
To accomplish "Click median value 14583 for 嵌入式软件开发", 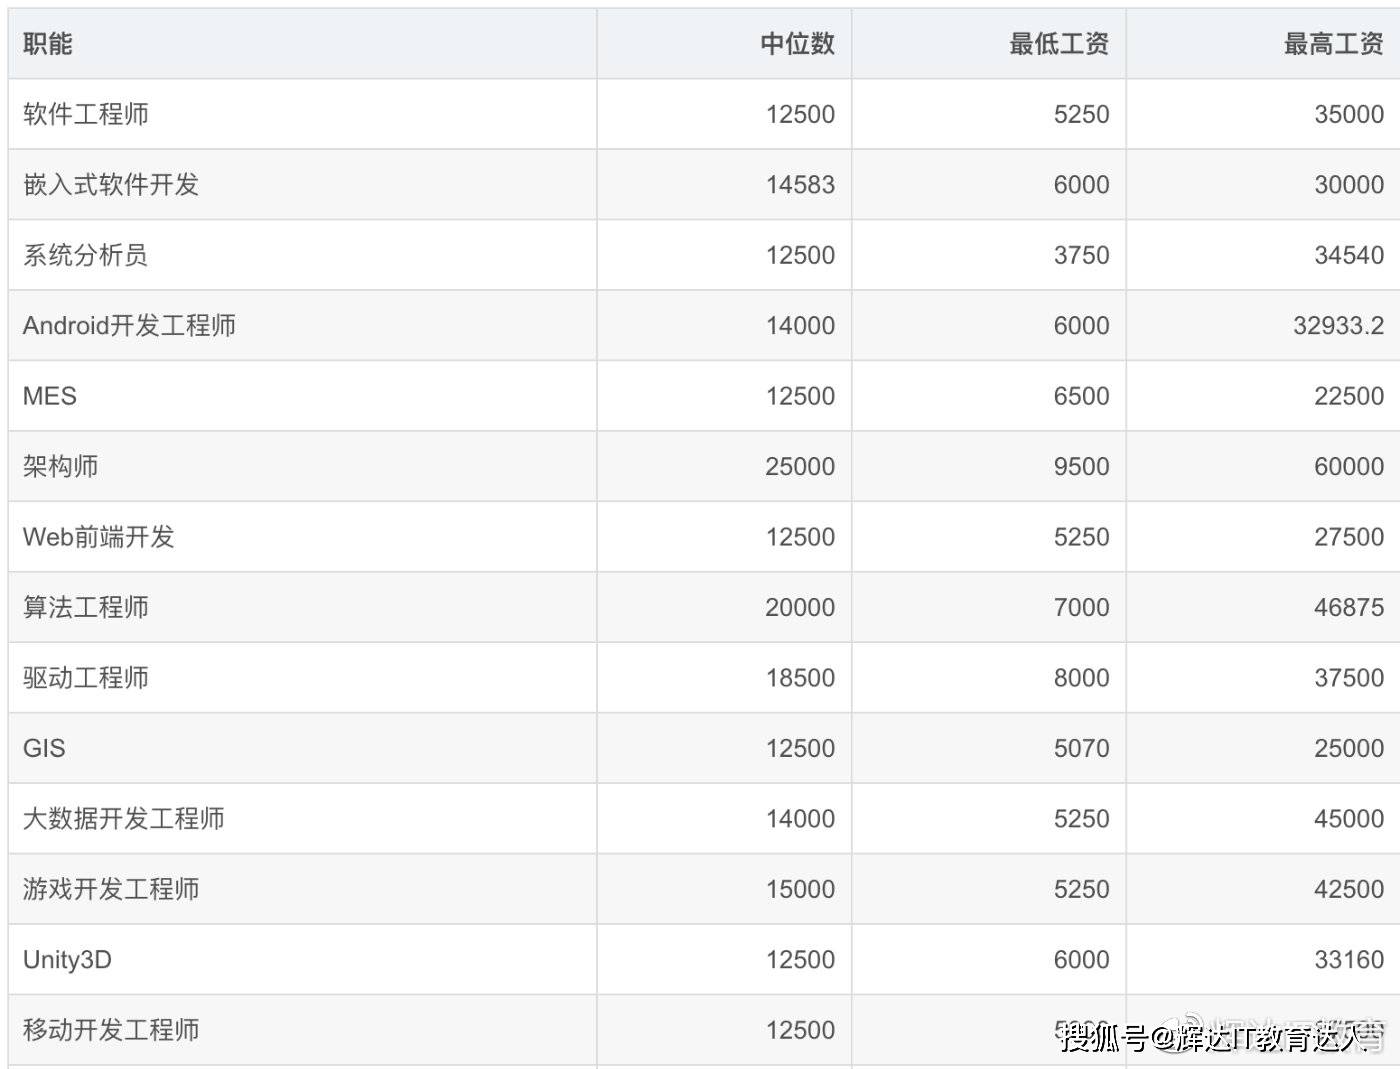I will click(800, 185).
